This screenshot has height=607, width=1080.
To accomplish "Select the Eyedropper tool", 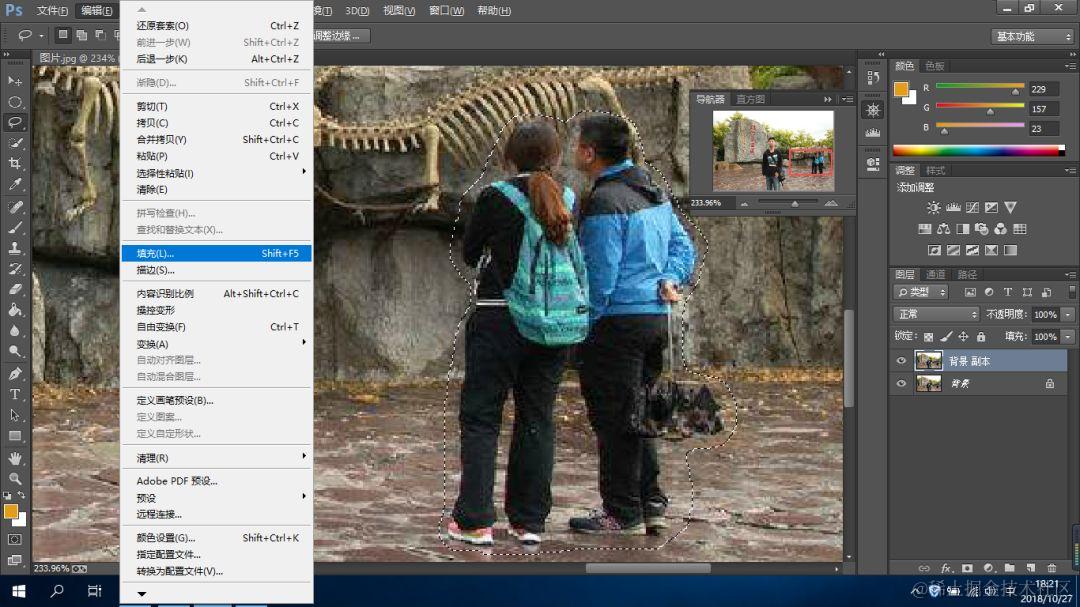I will (x=14, y=185).
